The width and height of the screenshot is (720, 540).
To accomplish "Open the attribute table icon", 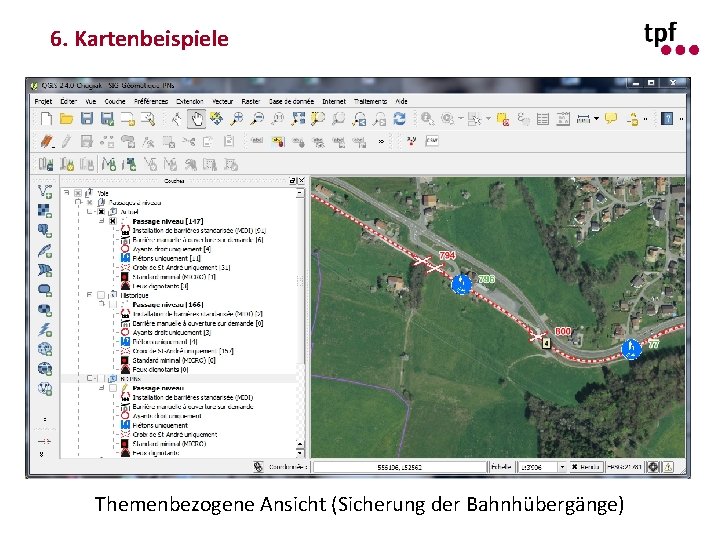I will coord(543,119).
